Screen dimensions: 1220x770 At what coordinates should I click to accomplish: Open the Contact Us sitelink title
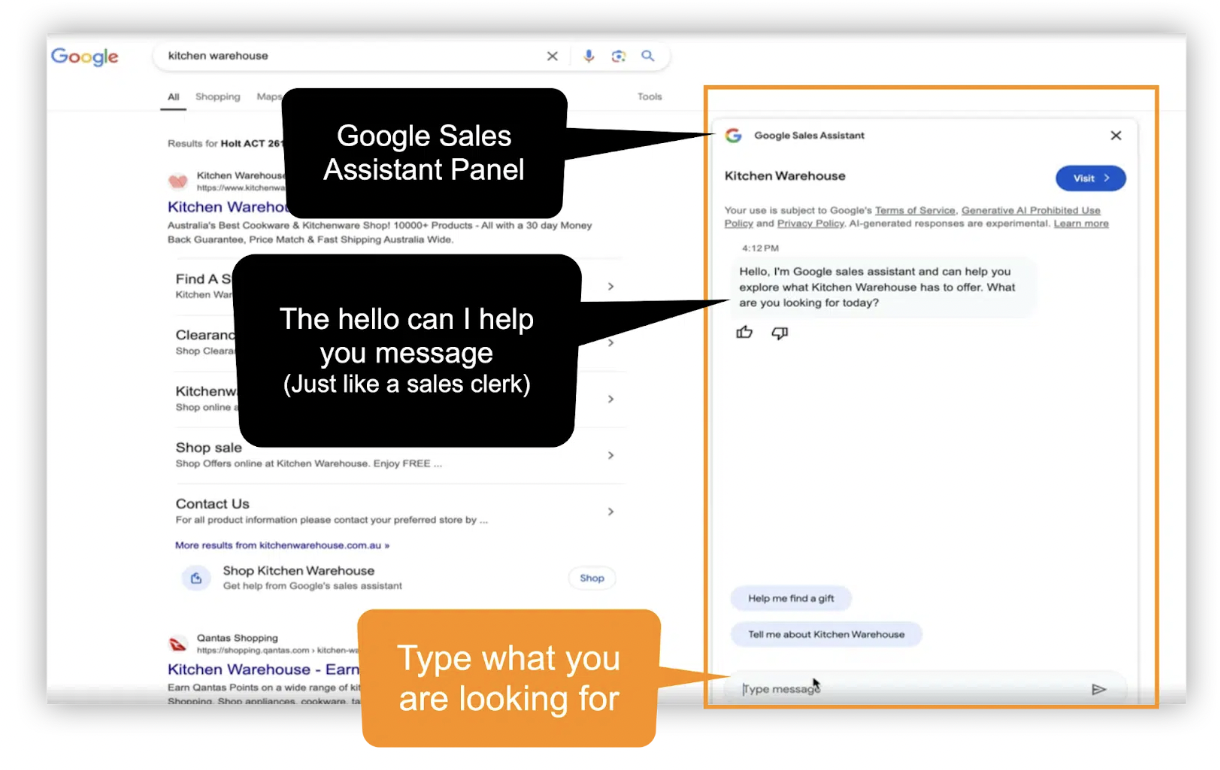[213, 504]
